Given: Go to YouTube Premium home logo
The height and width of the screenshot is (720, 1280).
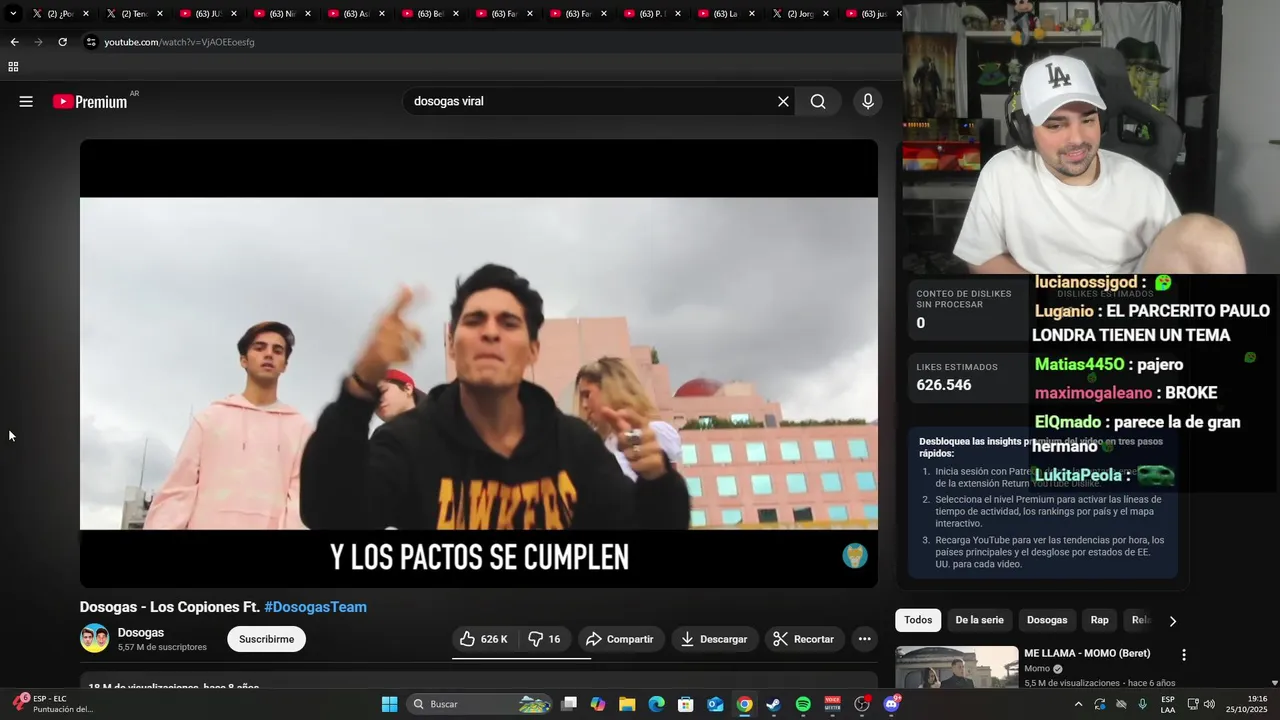Looking at the screenshot, I should (90, 101).
